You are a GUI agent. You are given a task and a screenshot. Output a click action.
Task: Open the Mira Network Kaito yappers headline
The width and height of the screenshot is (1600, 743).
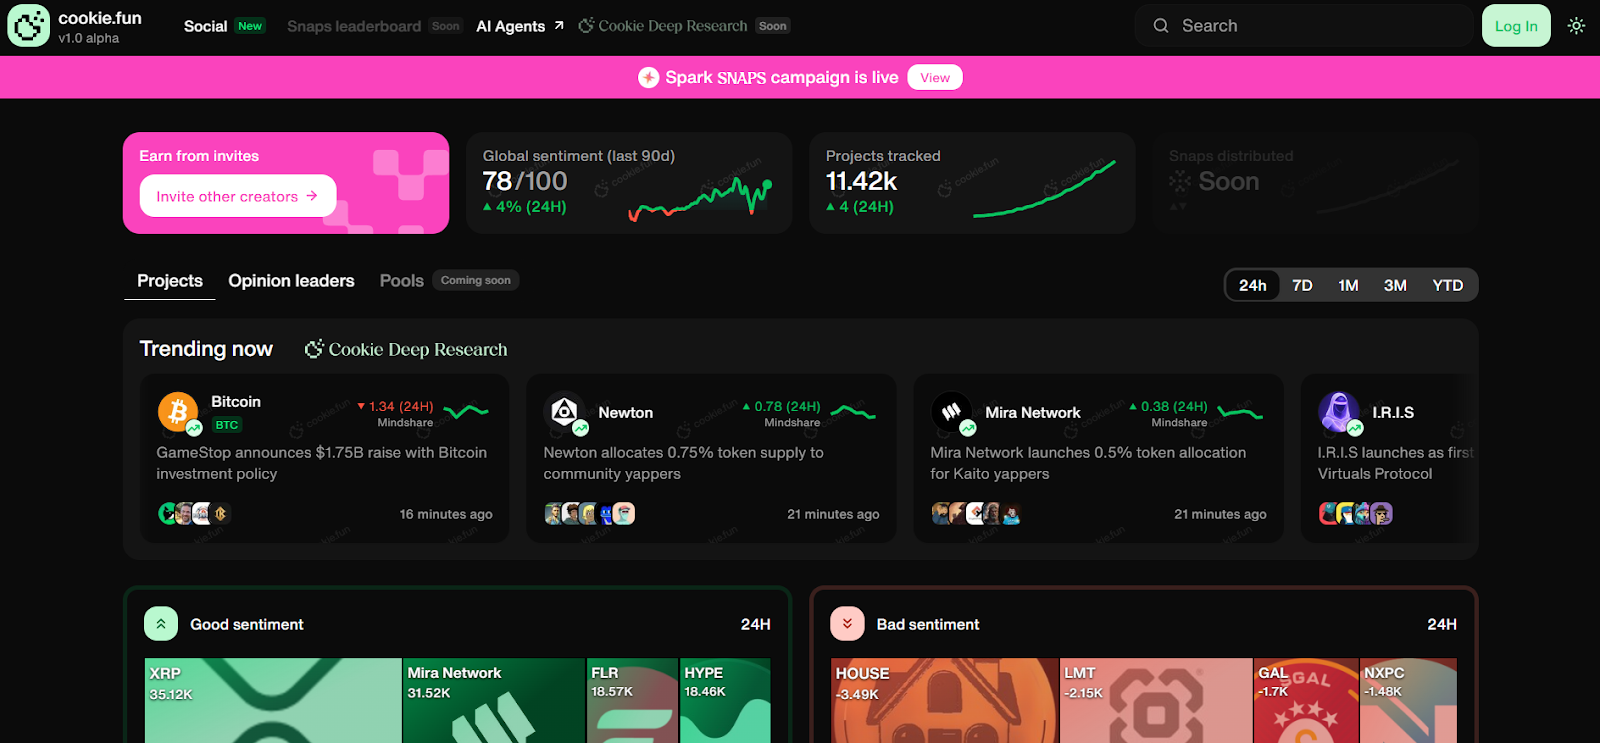(1088, 463)
